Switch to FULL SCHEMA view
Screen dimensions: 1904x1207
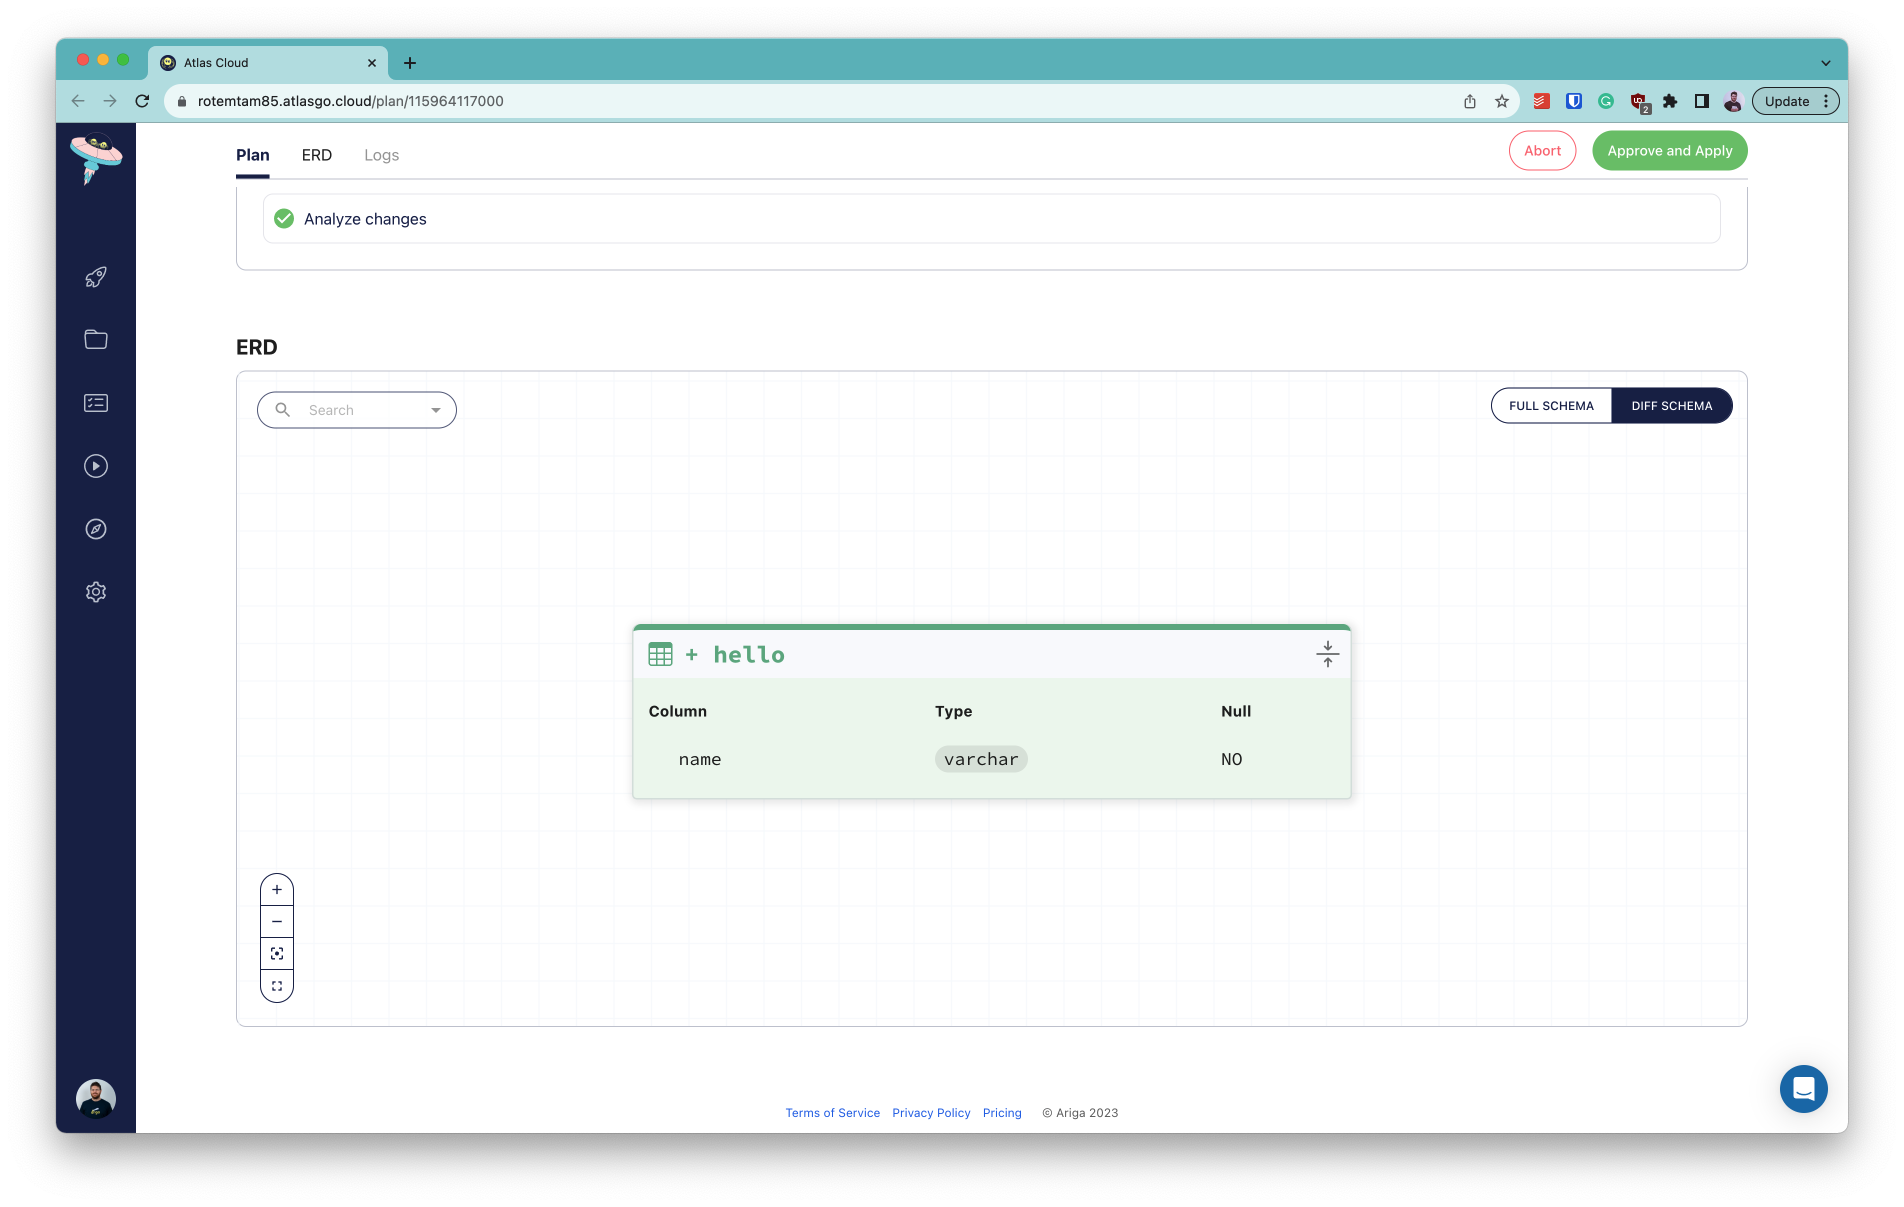coord(1551,405)
